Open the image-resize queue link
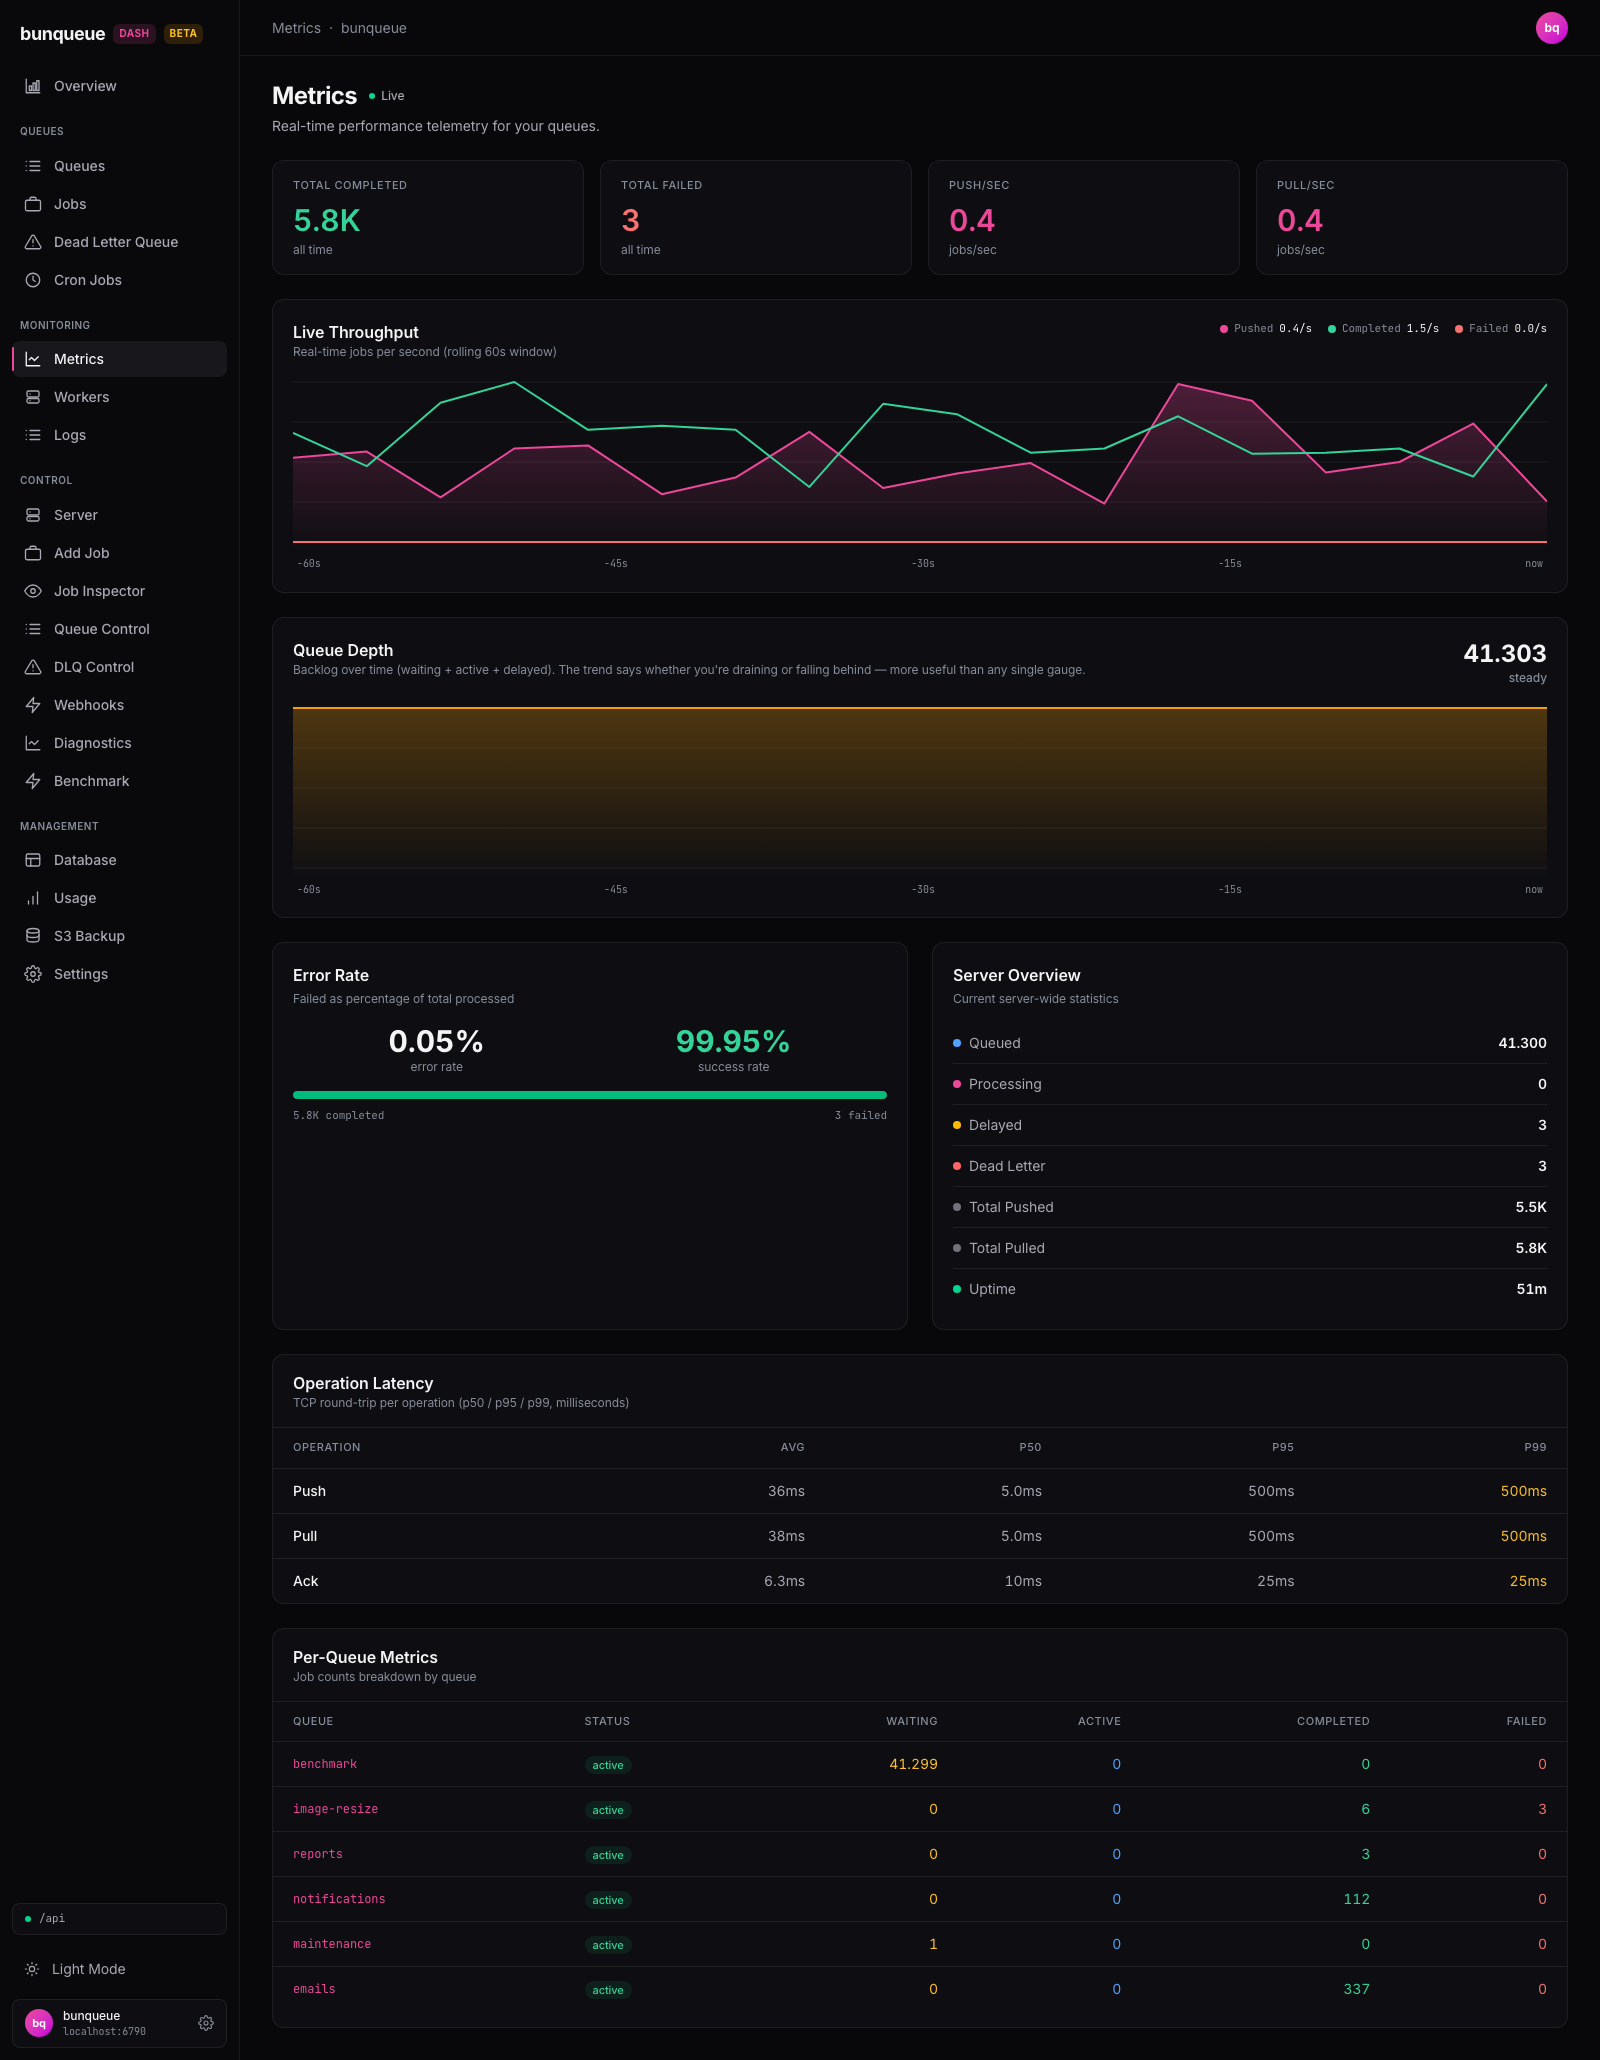The width and height of the screenshot is (1600, 2060). [335, 1809]
